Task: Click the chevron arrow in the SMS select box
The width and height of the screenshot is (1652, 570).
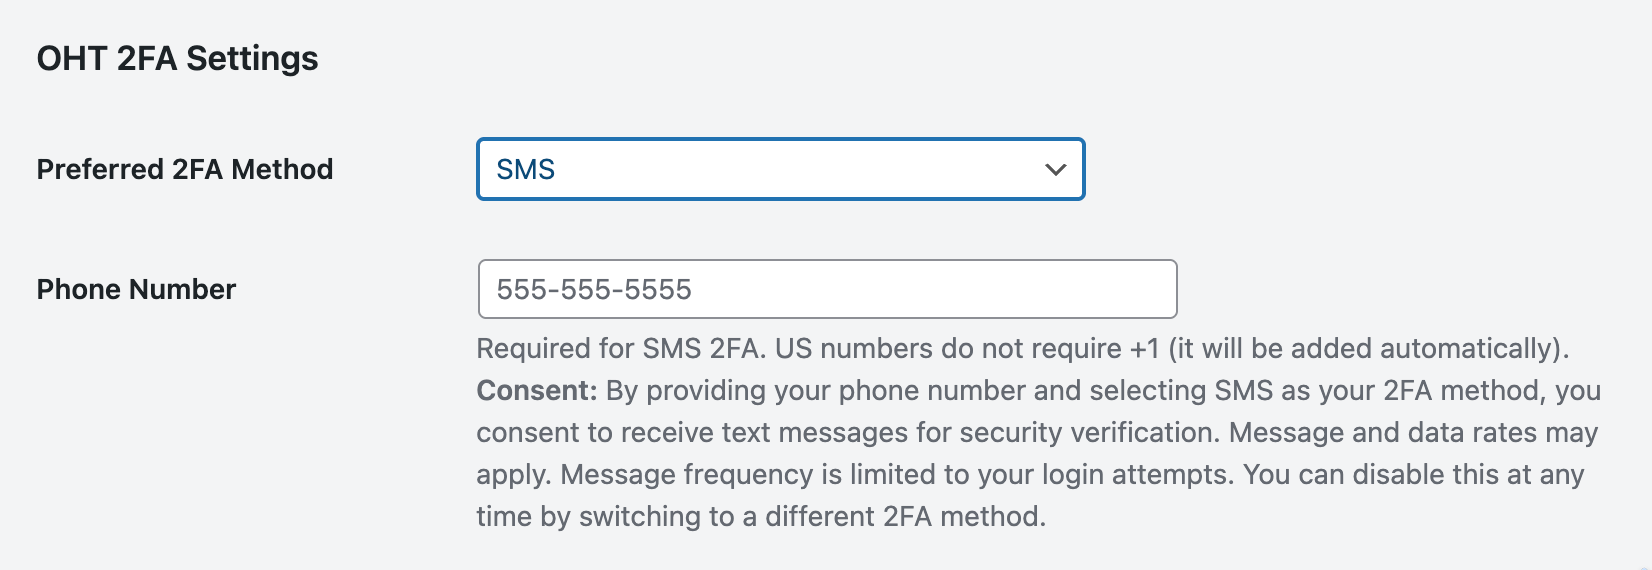Action: click(x=1055, y=170)
